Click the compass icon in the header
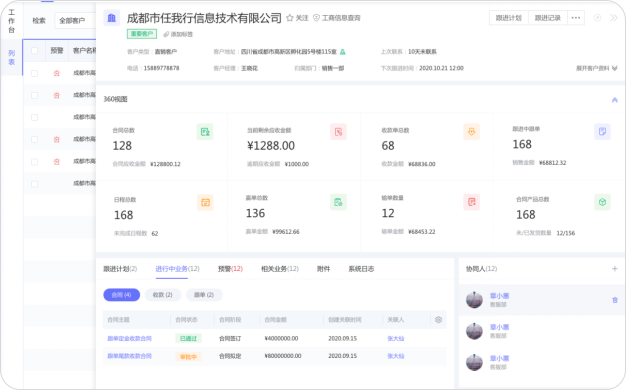This screenshot has width=627, height=390. tap(597, 18)
